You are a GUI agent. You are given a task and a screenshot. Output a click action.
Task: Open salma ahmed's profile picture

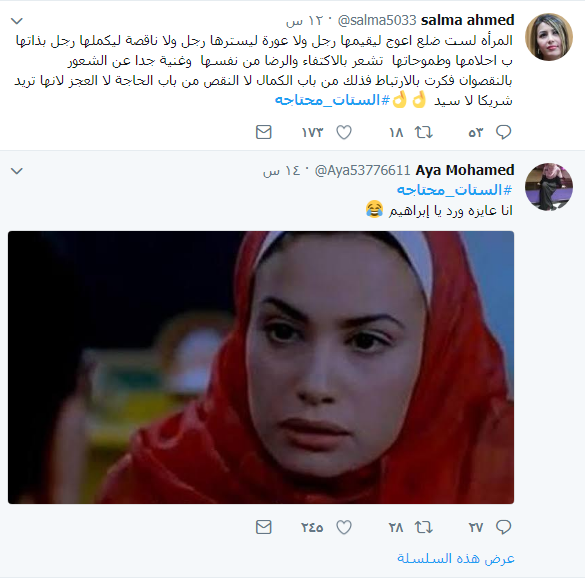click(x=549, y=37)
